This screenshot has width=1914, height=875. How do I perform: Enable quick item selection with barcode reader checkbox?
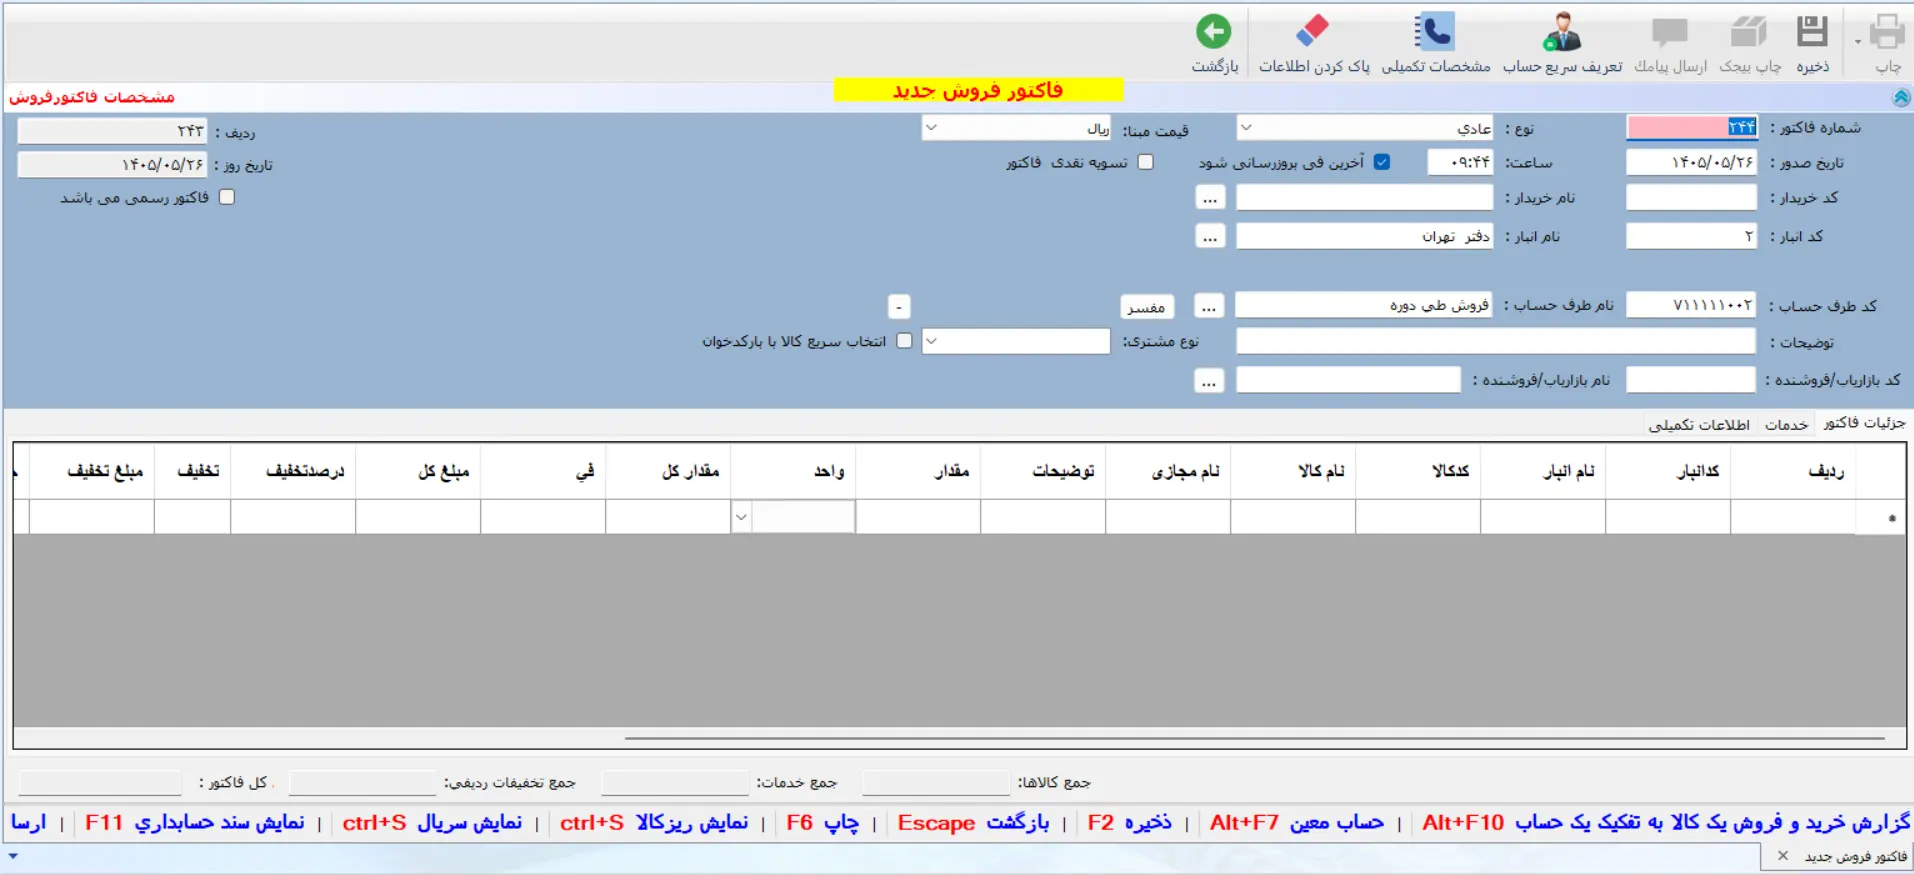point(905,341)
